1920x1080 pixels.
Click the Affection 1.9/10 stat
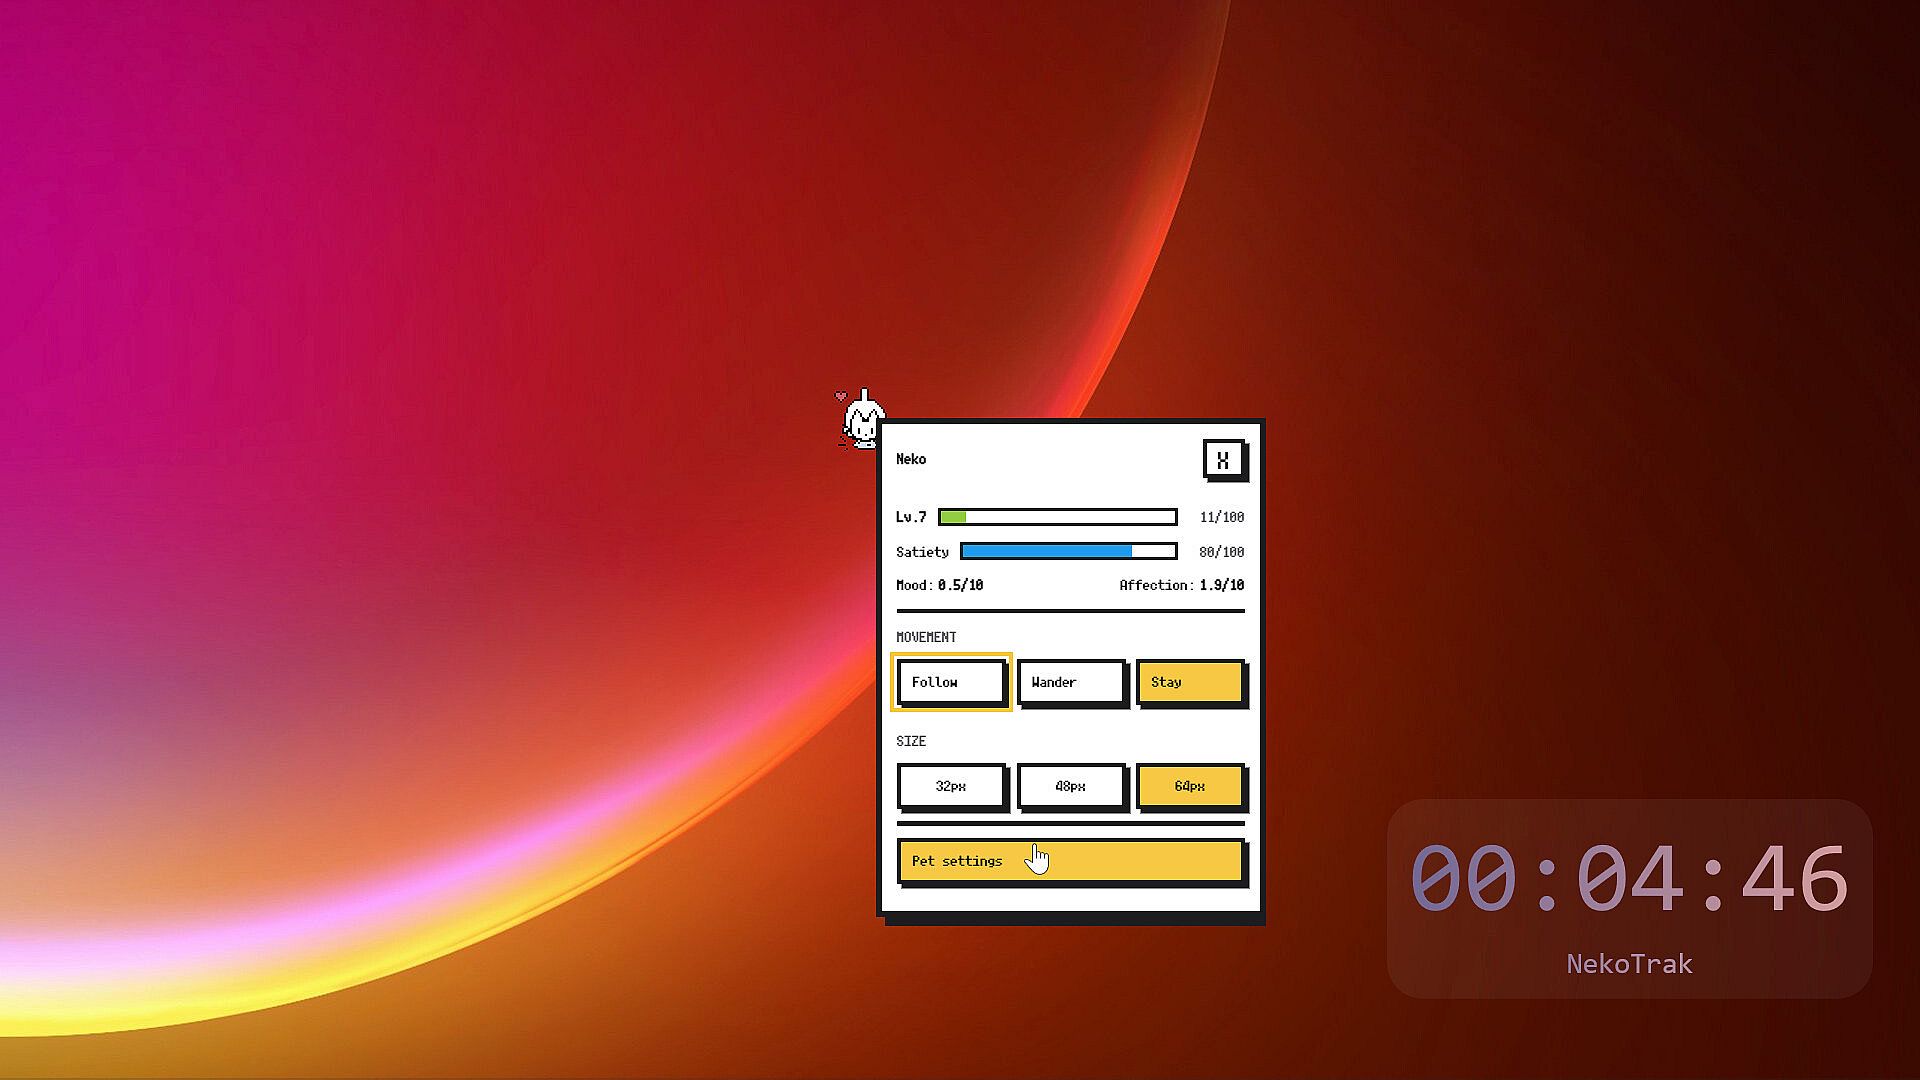(x=1182, y=585)
